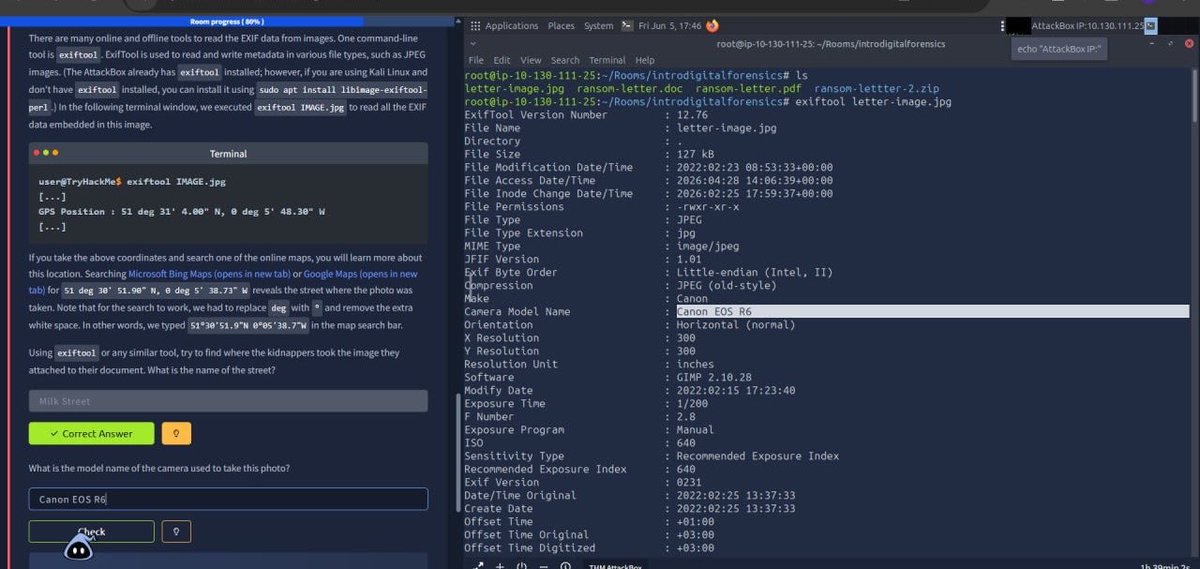Viewport: 1200px width, 569px height.
Task: Click the Make value Canon
Action: point(693,299)
